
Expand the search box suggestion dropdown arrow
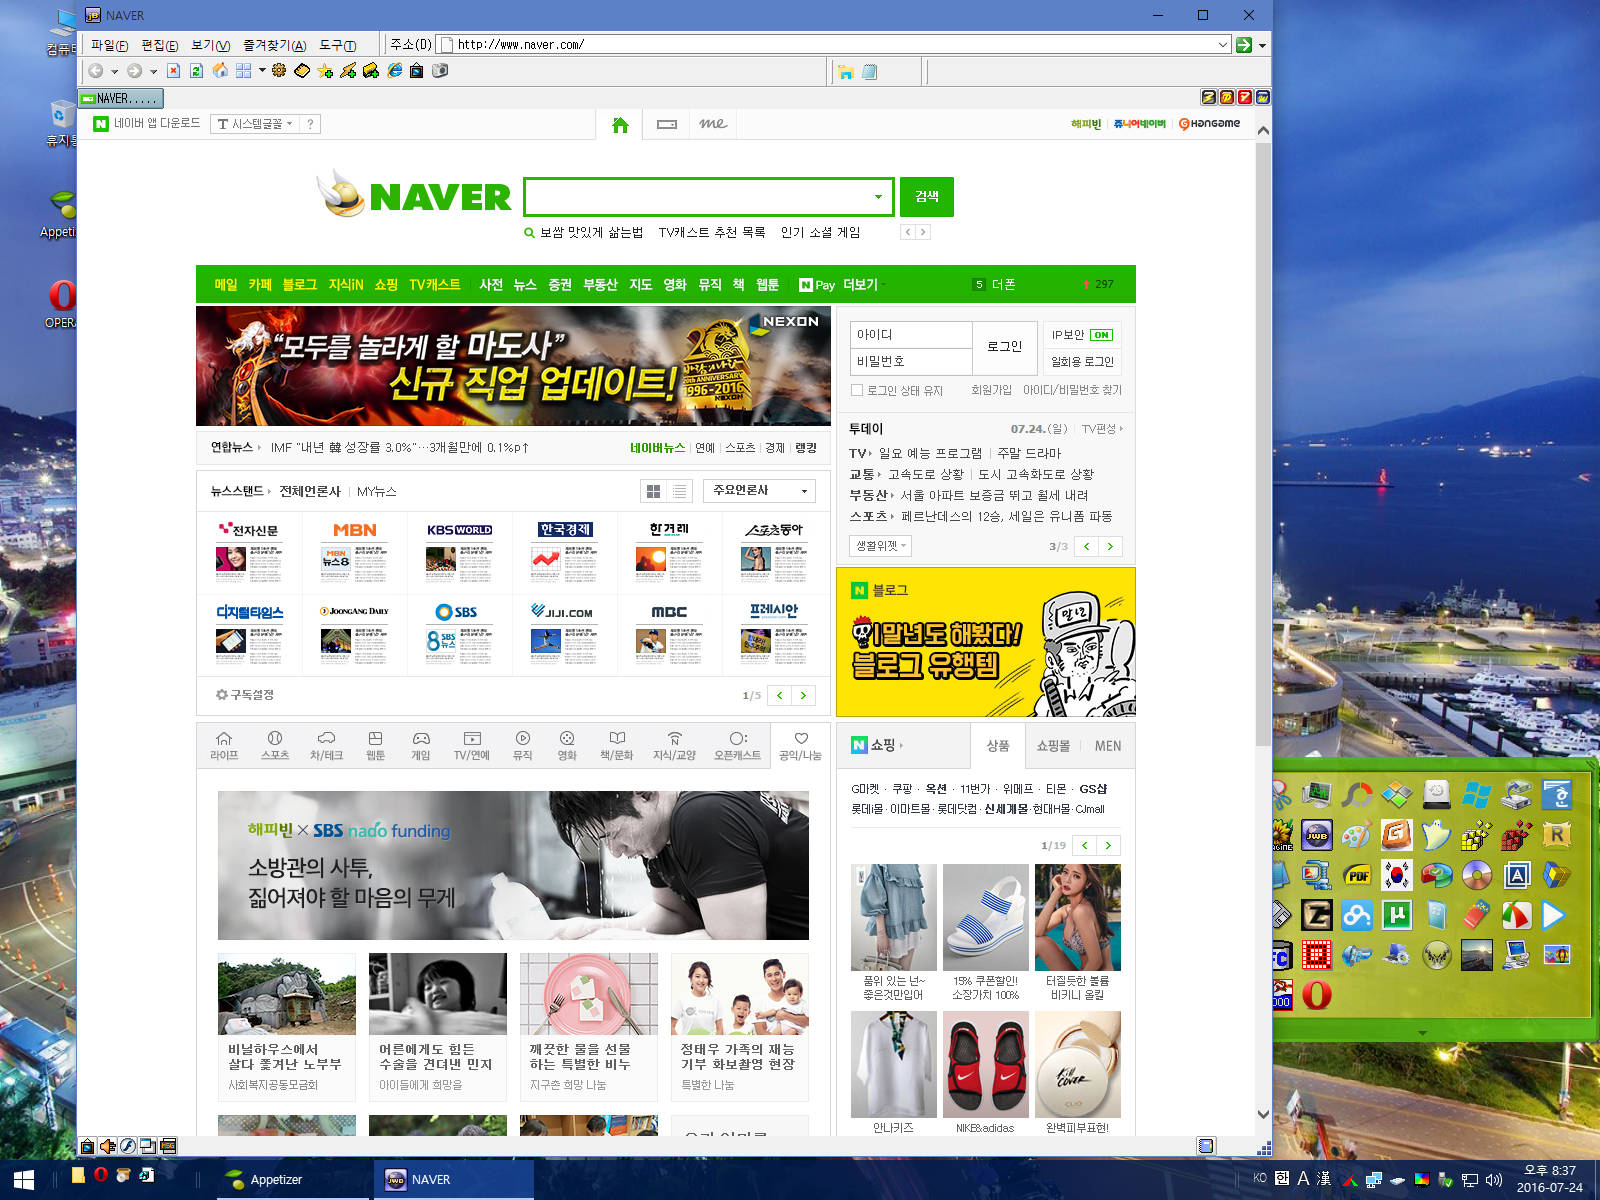[878, 197]
